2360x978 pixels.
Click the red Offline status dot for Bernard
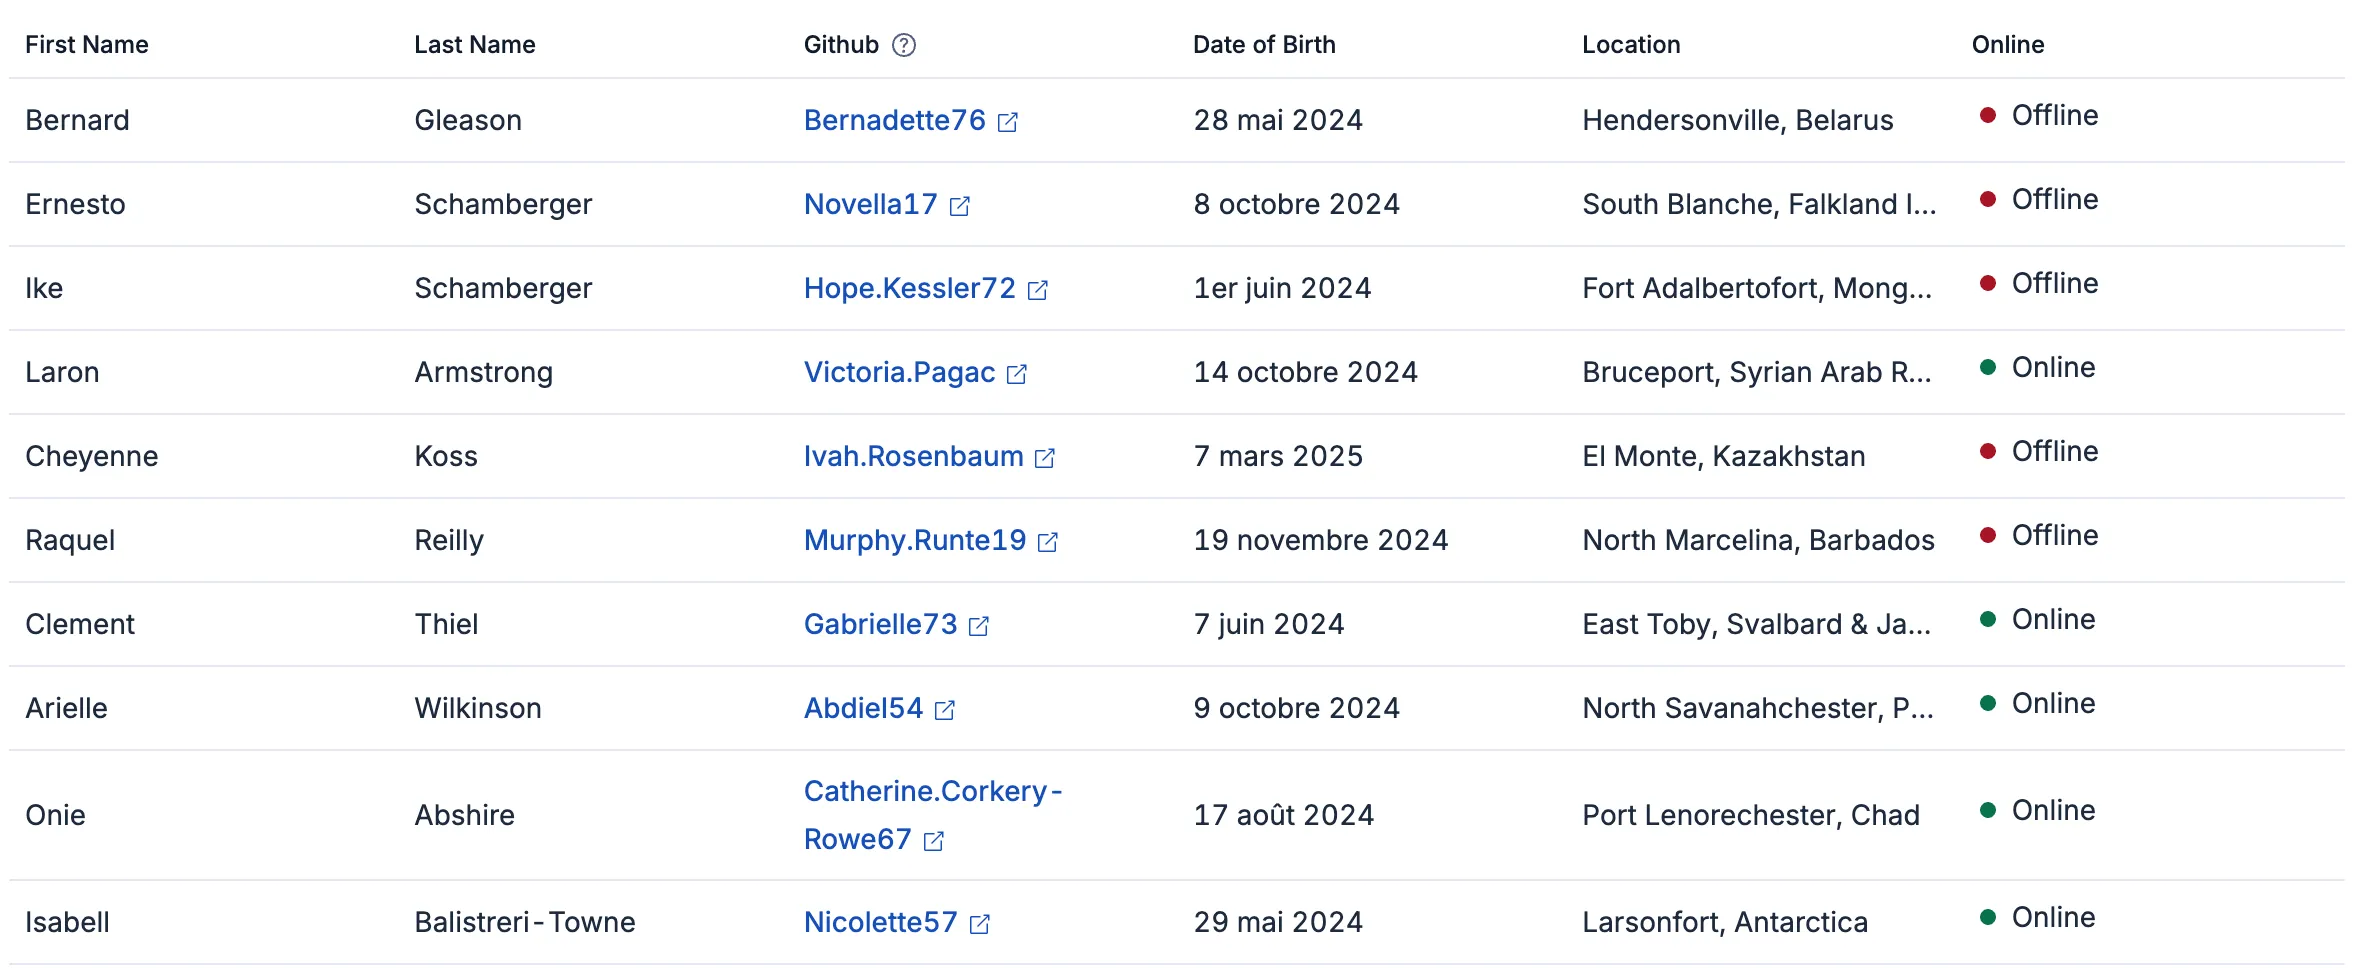click(x=1988, y=115)
